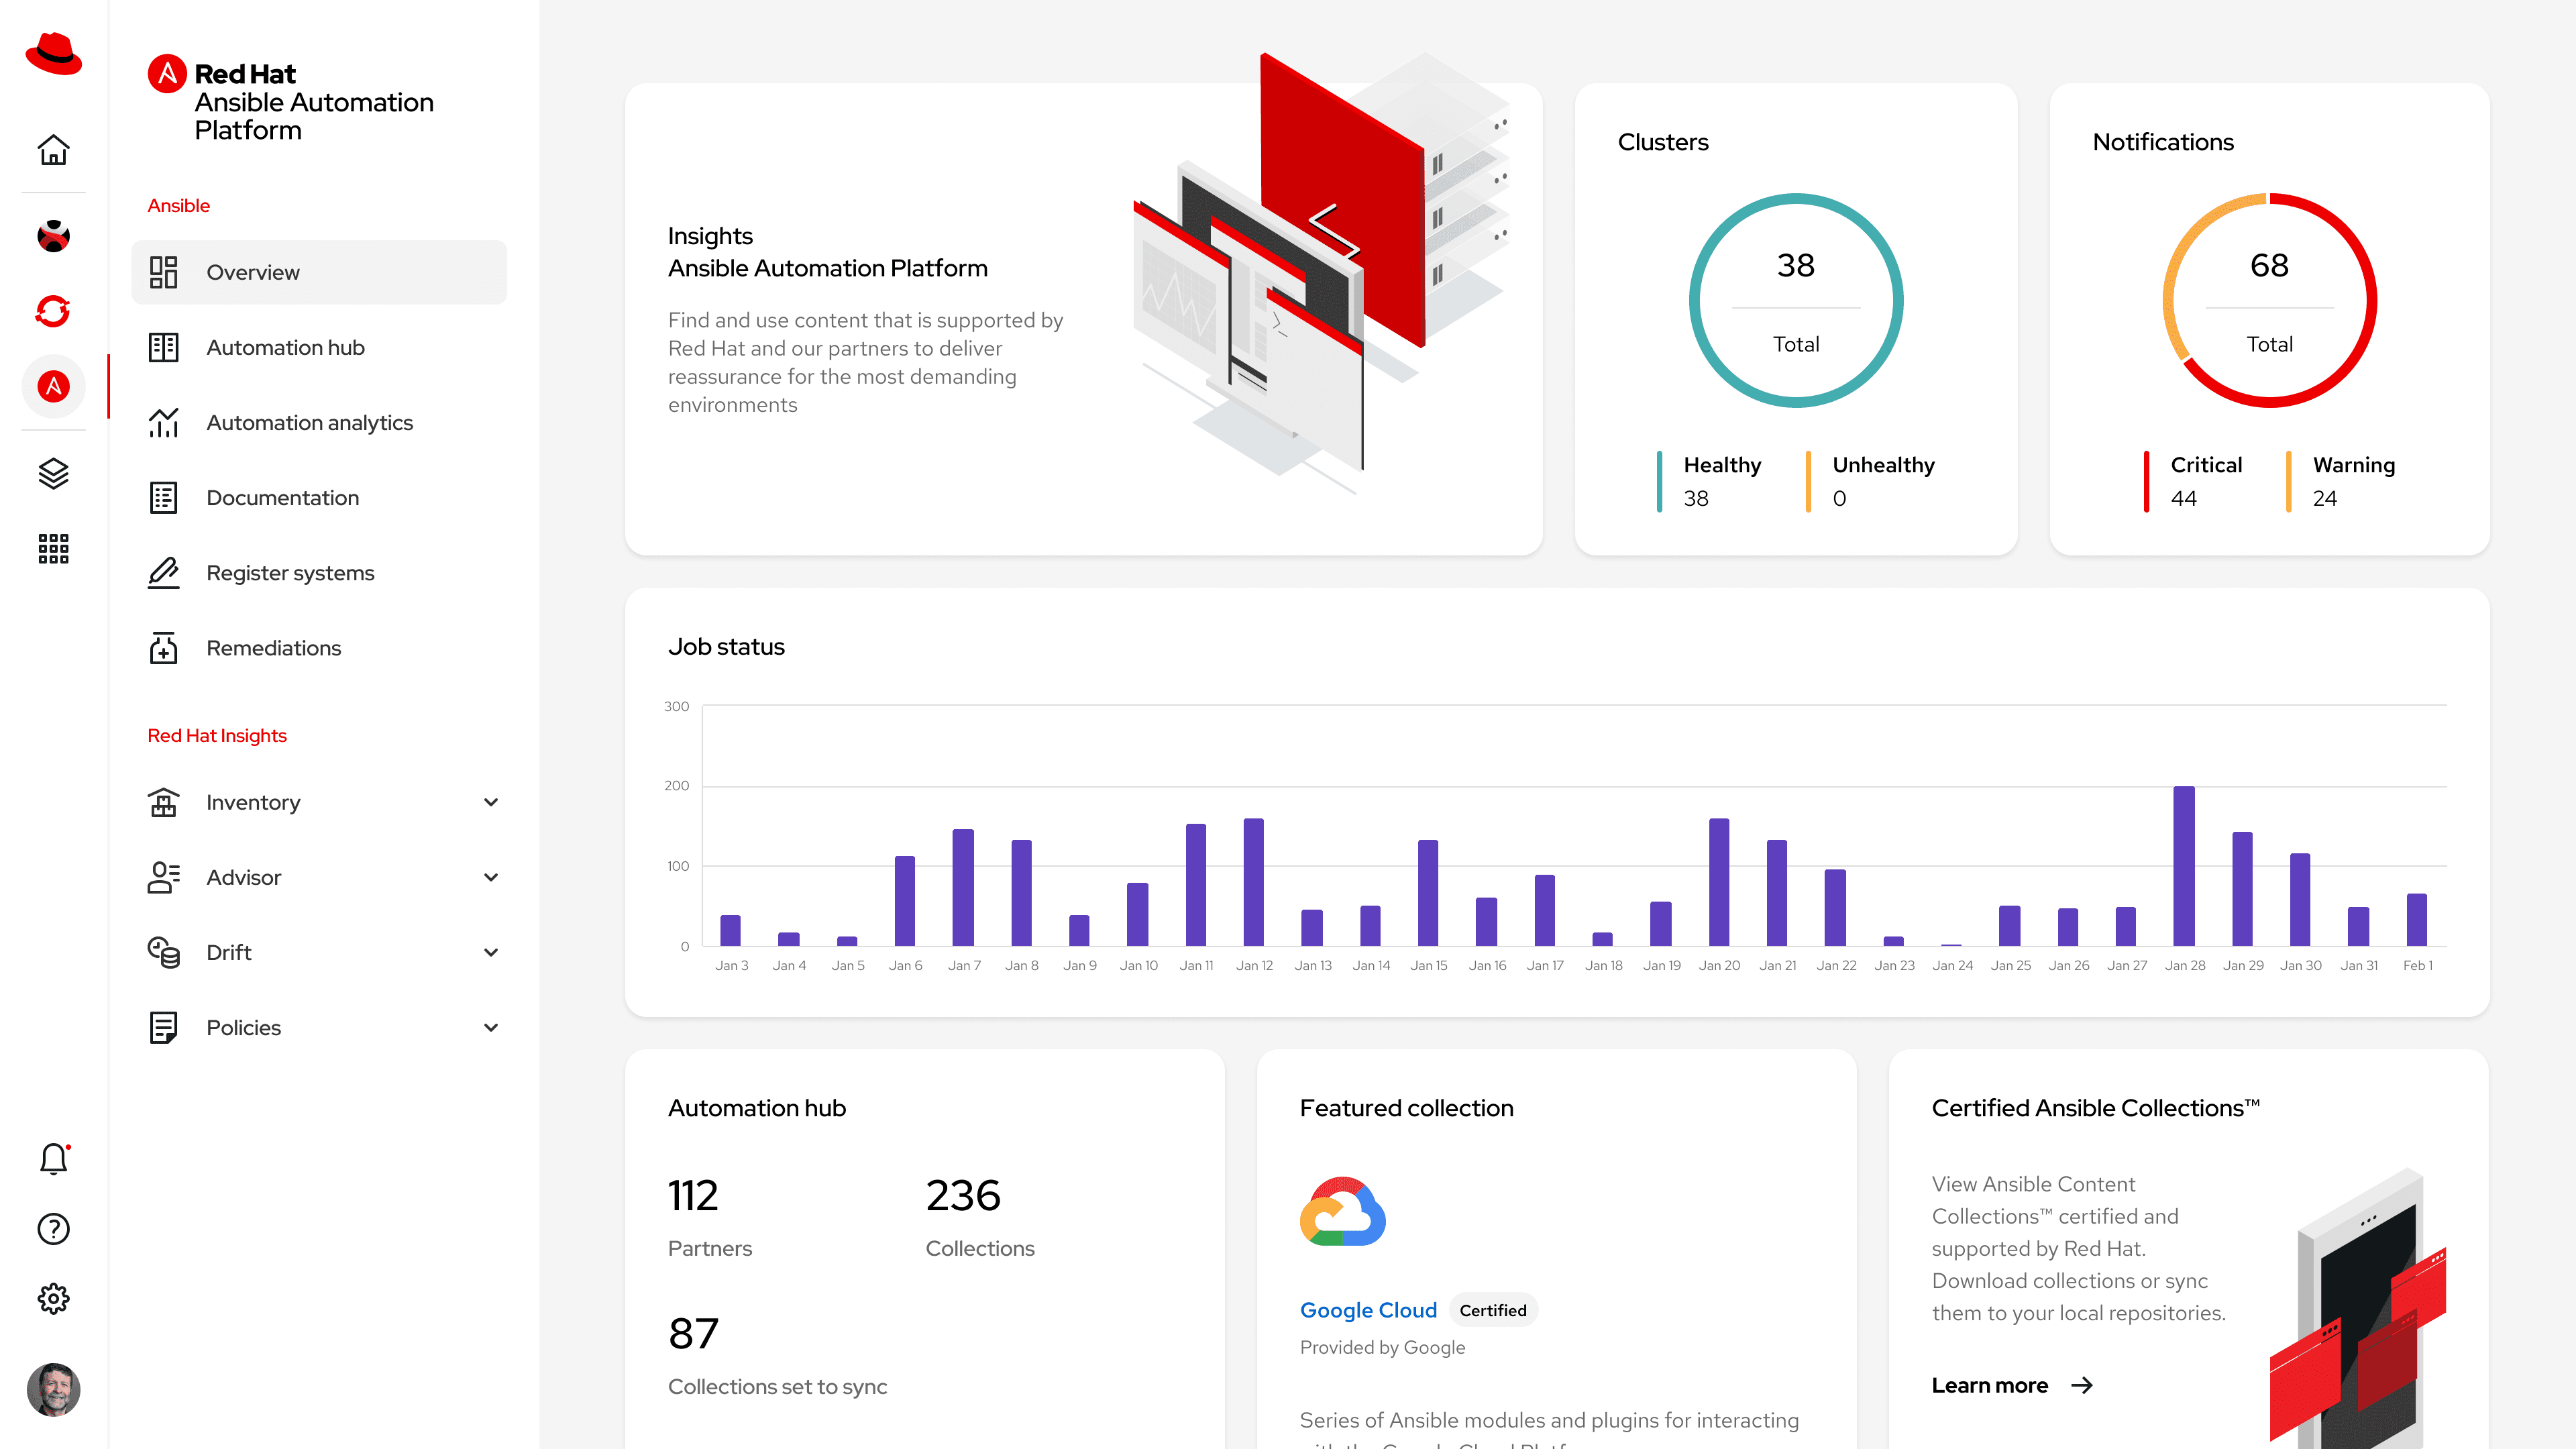Click the Remediations medical kit icon

click(x=163, y=647)
